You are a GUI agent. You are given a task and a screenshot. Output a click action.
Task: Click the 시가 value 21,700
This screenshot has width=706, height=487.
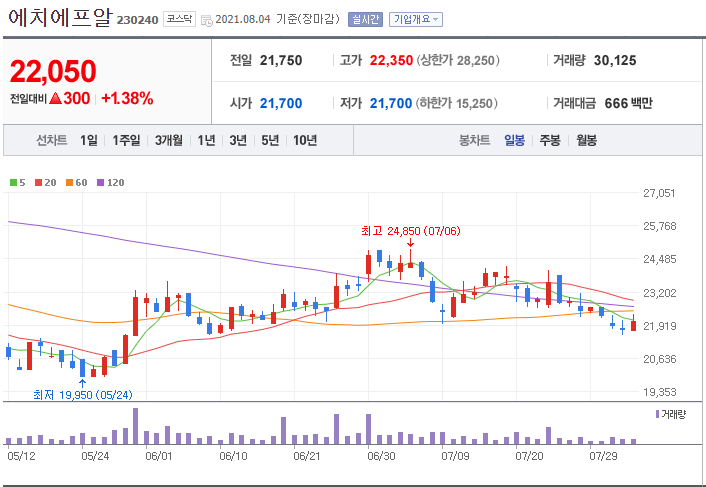click(281, 103)
